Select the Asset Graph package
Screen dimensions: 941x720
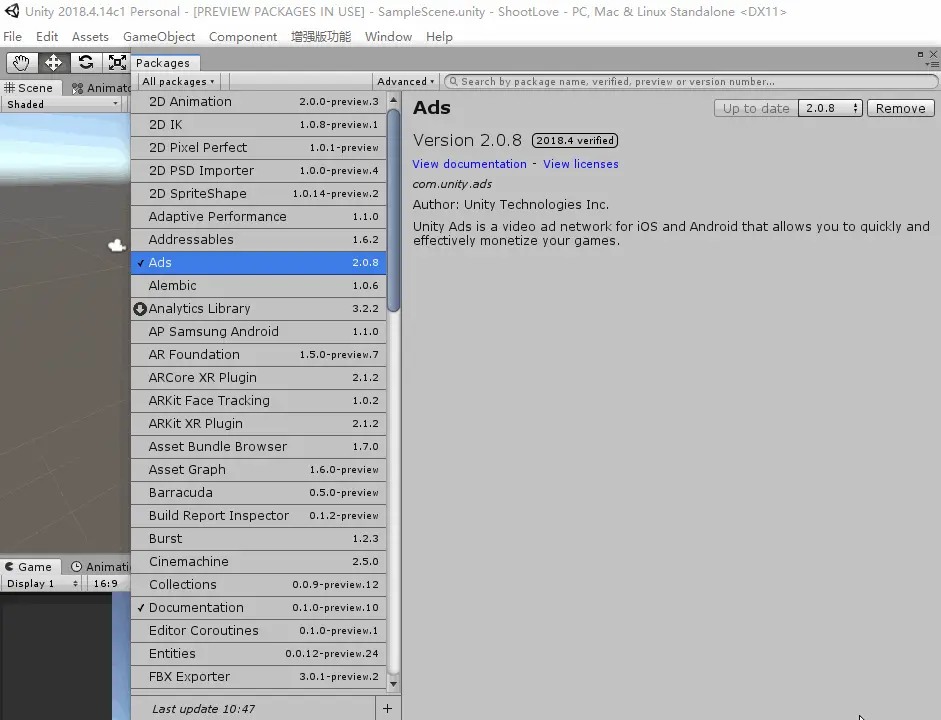click(x=259, y=470)
